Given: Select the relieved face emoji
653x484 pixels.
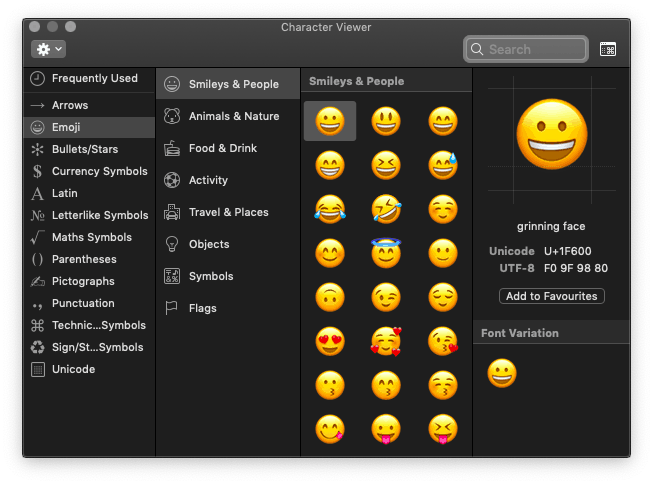Looking at the screenshot, I should click(443, 297).
